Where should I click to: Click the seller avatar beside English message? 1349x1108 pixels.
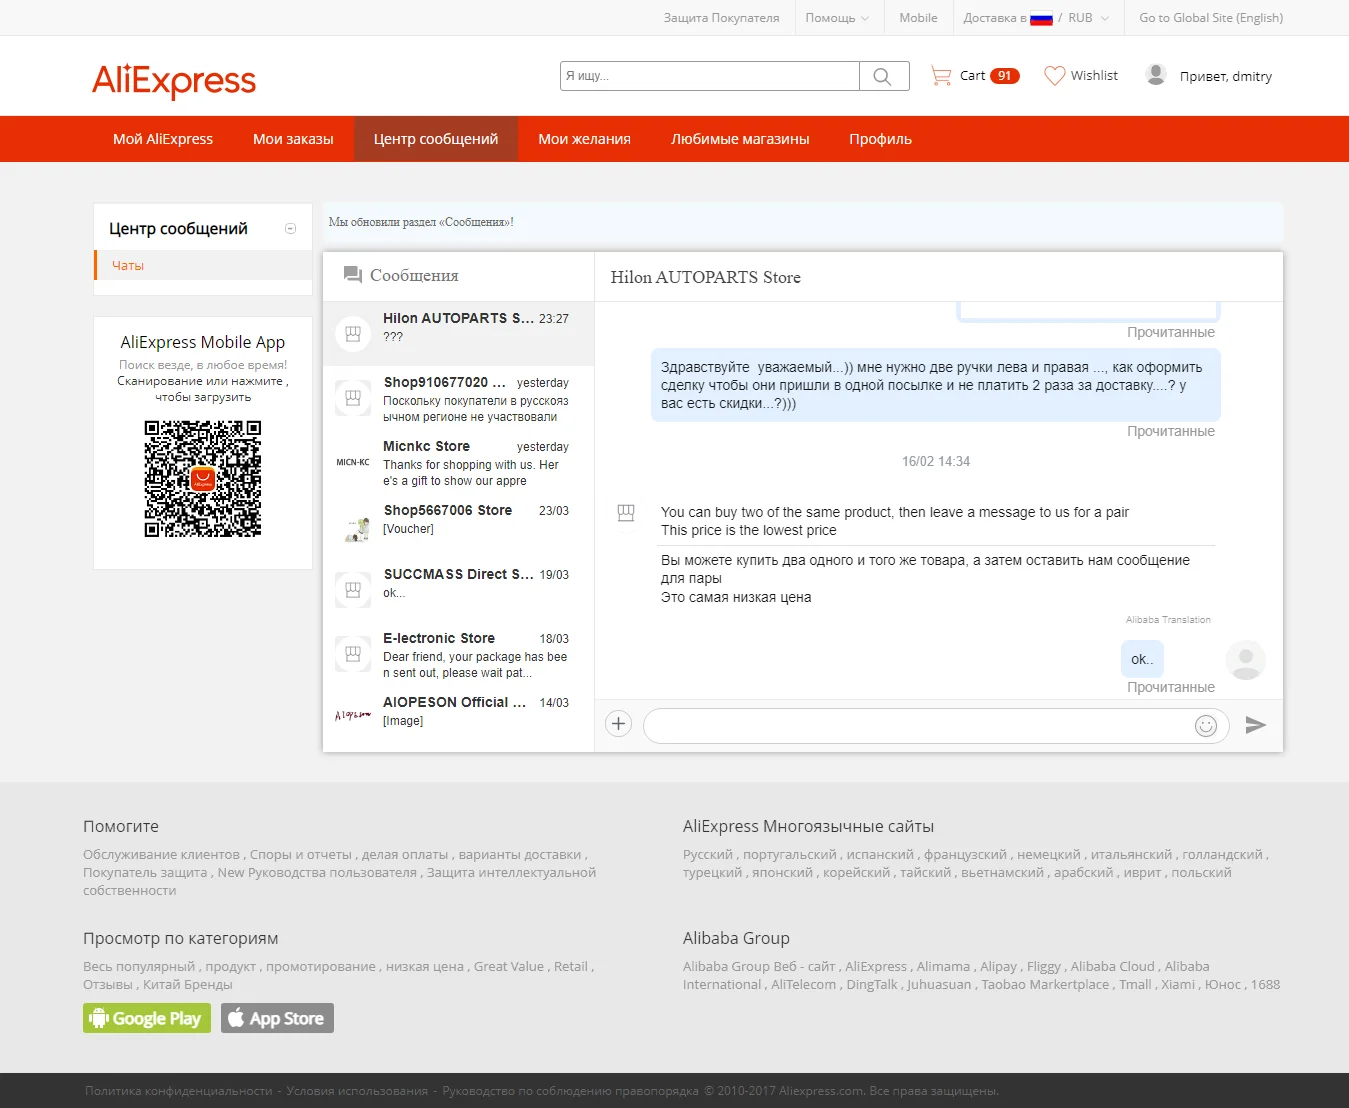[x=626, y=513]
